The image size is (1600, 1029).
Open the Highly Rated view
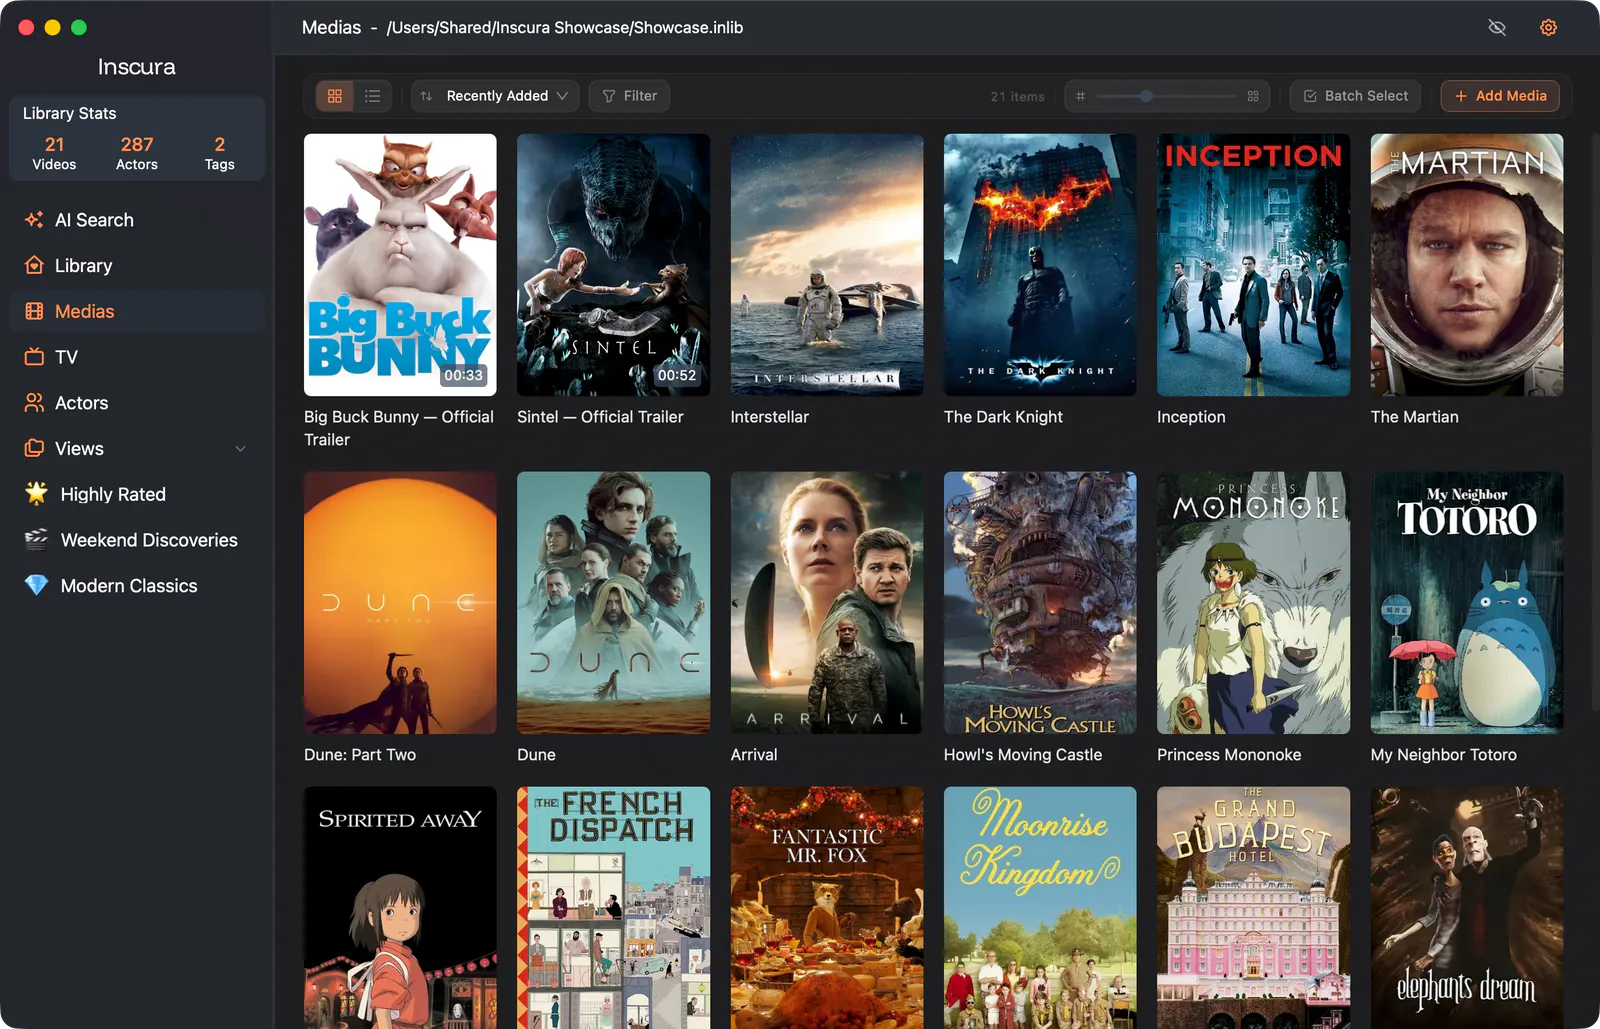coord(137,494)
